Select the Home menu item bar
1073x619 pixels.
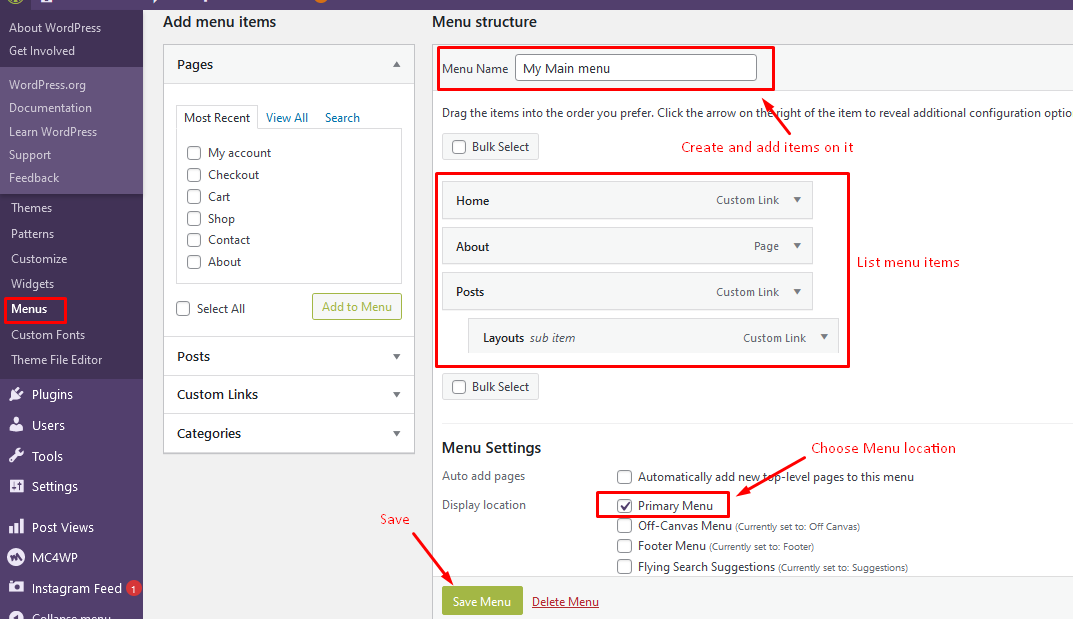pos(627,200)
